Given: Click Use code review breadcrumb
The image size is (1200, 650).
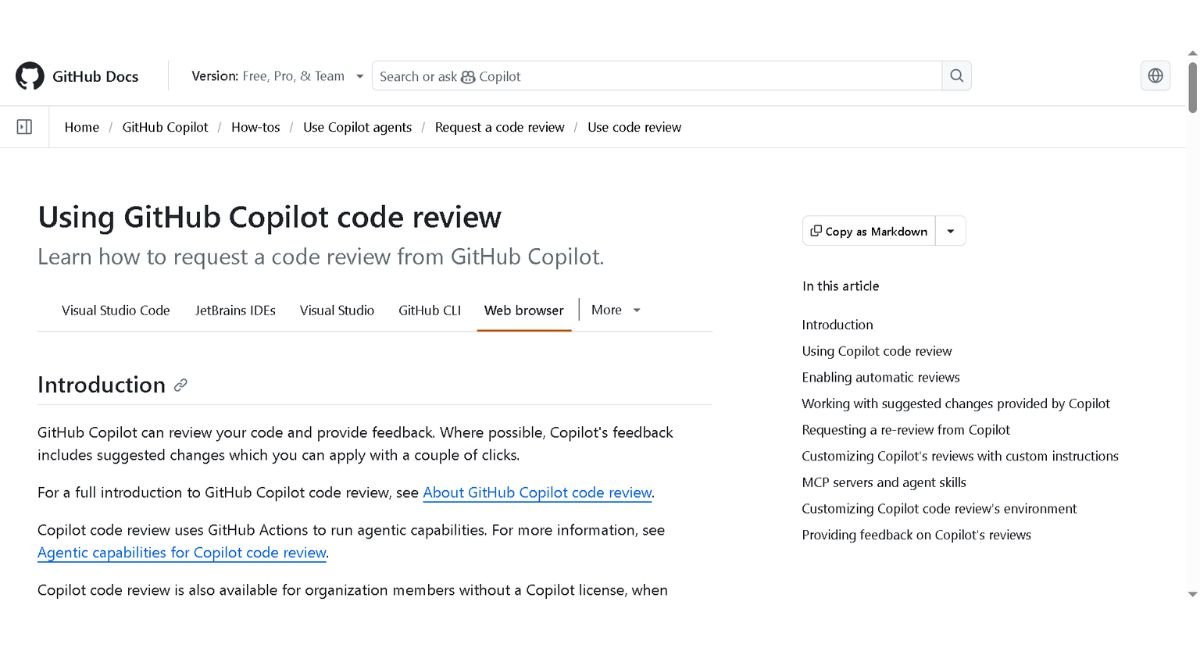Looking at the screenshot, I should click(x=634, y=127).
